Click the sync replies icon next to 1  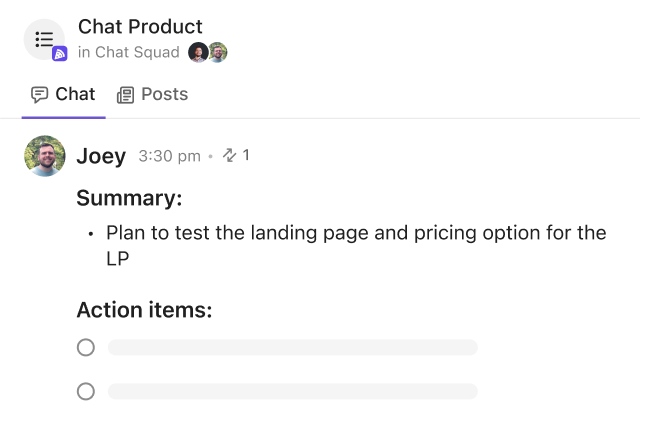point(229,155)
